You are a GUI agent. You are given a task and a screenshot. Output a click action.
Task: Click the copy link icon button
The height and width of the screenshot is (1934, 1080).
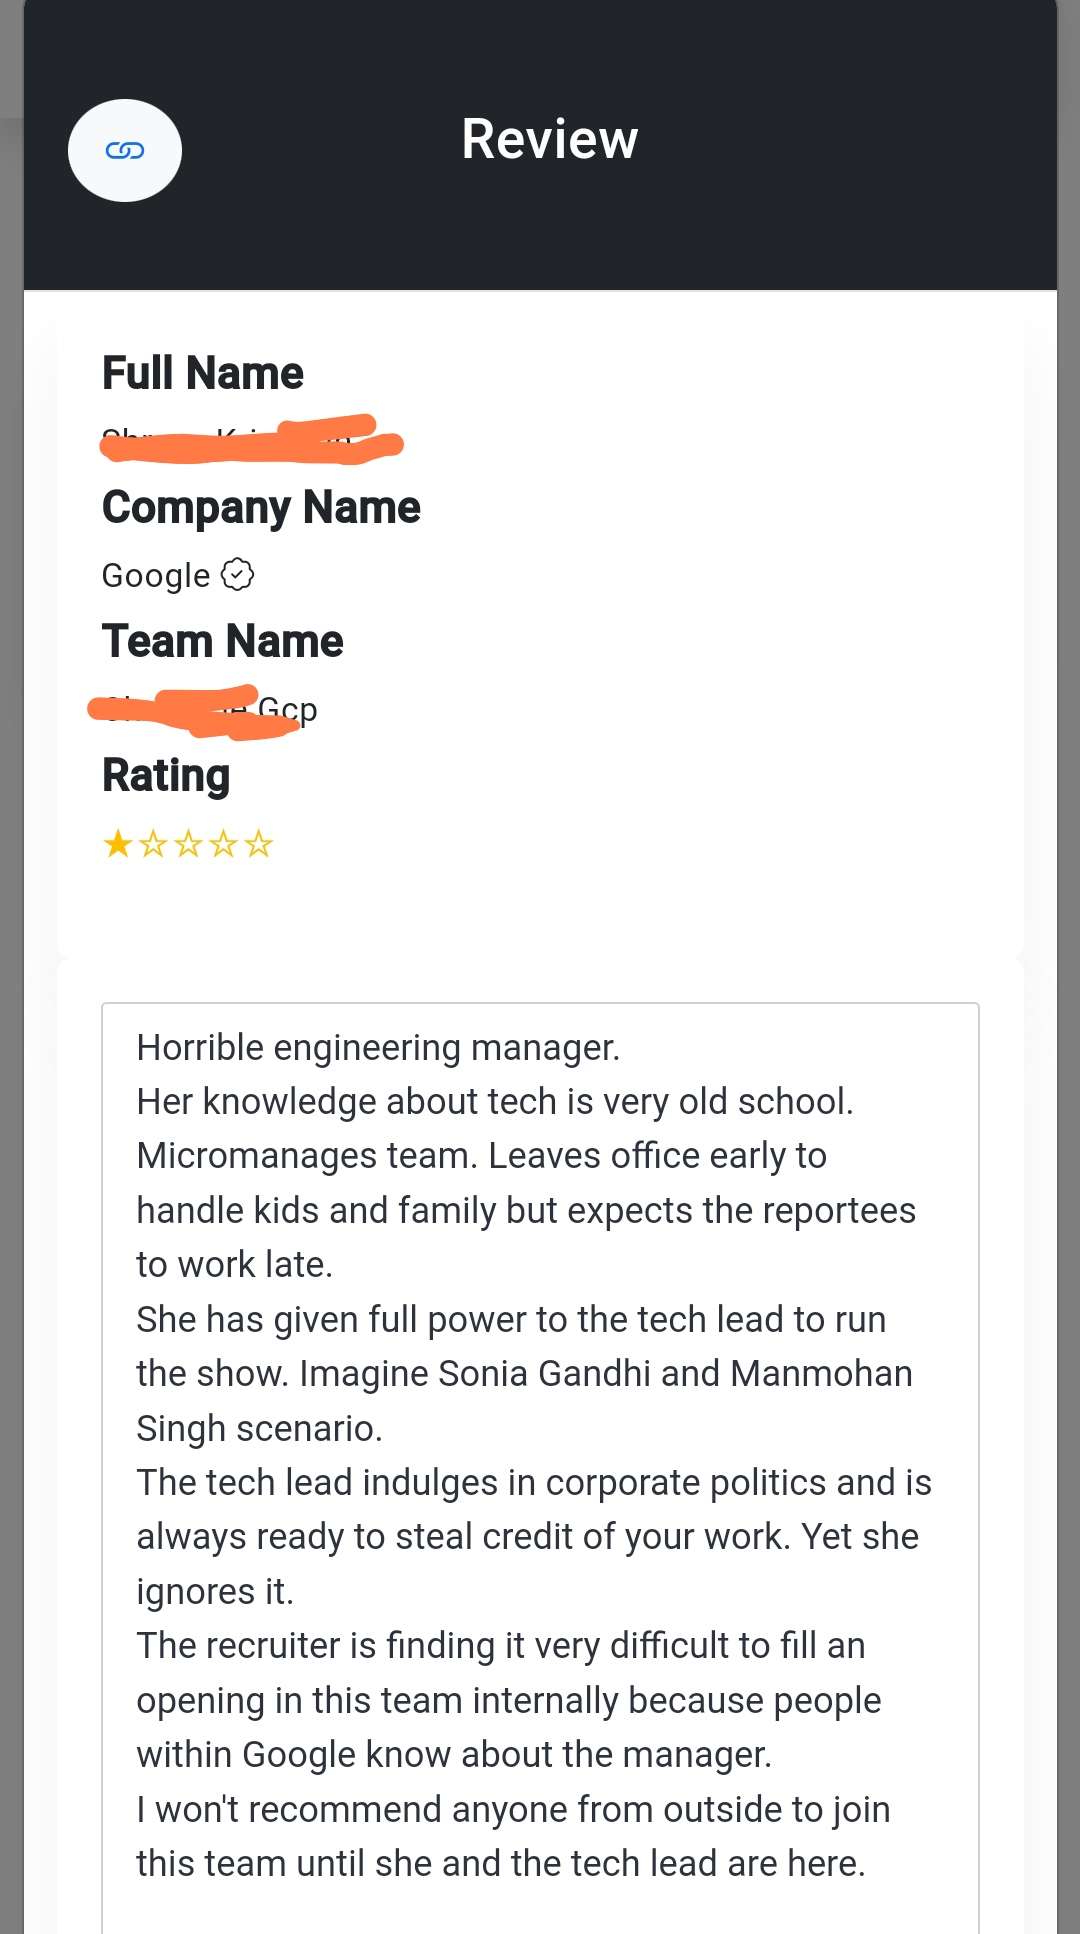coord(125,150)
